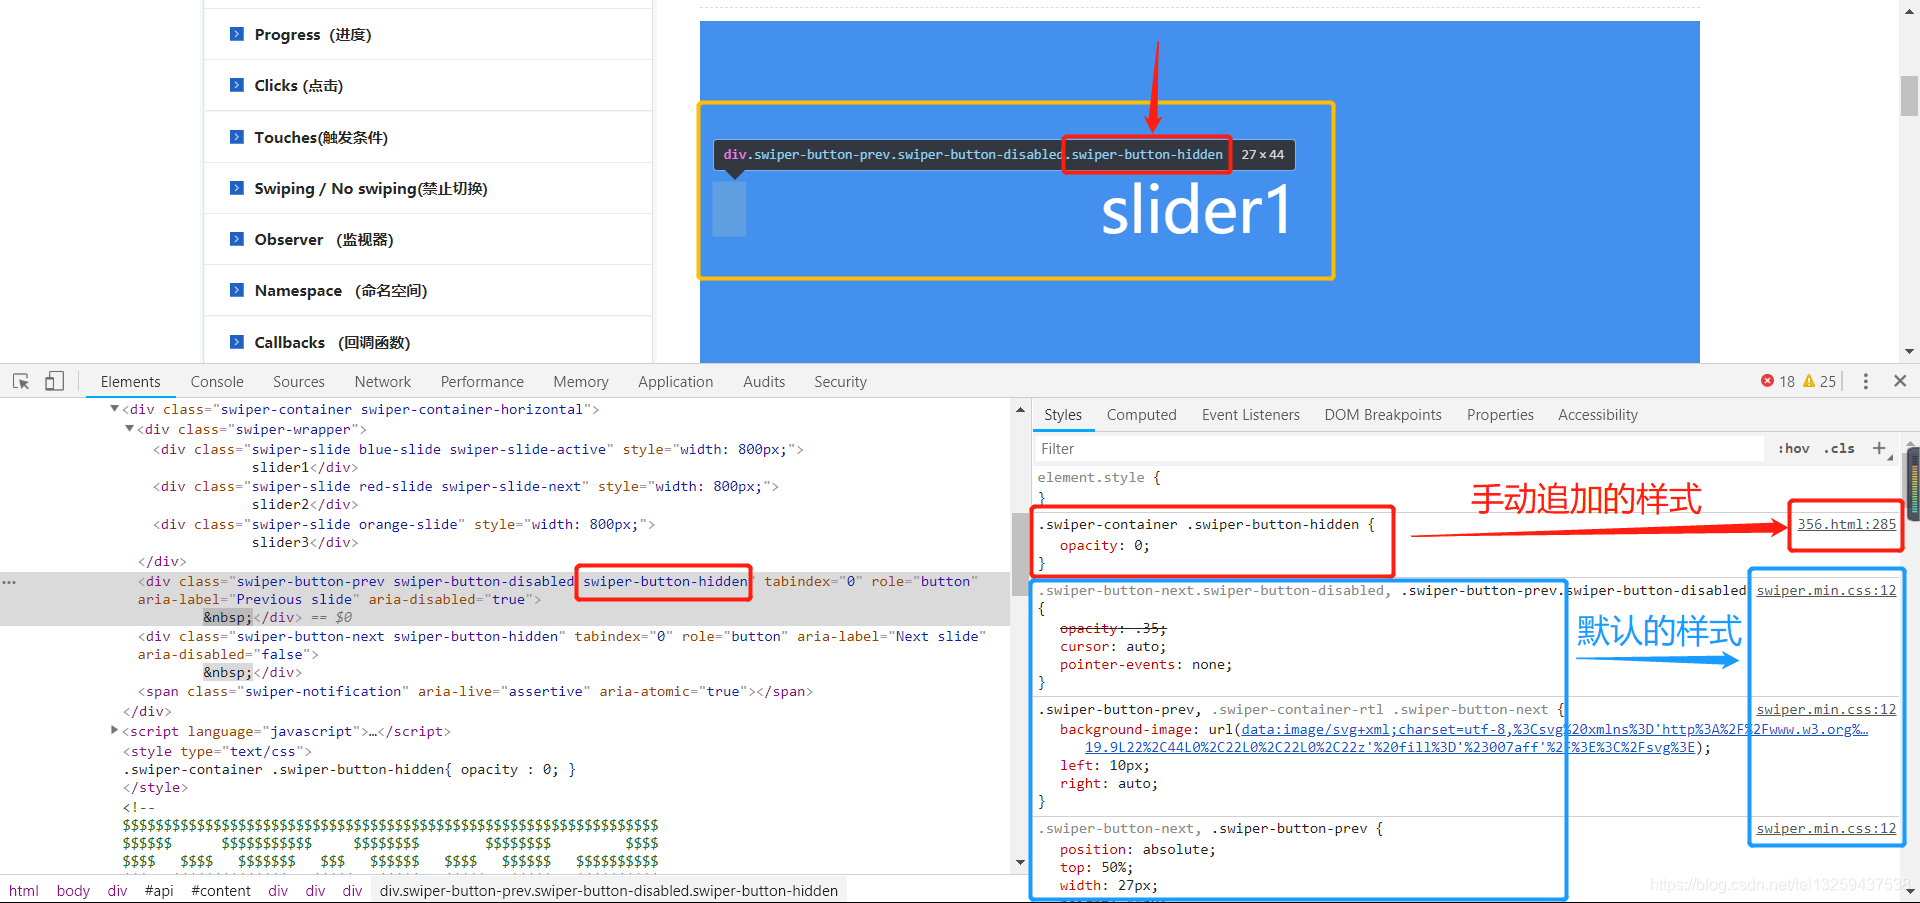The width and height of the screenshot is (1920, 903).
Task: Click the Clicks list arrow icon
Action: (237, 85)
